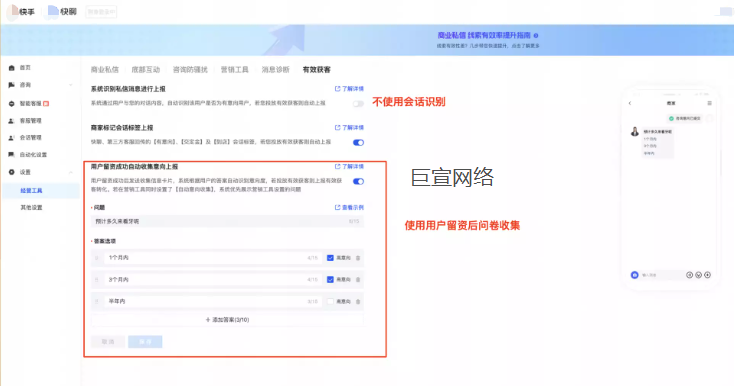Open the 首页 home icon in sidebar
The width and height of the screenshot is (739, 392).
12,68
